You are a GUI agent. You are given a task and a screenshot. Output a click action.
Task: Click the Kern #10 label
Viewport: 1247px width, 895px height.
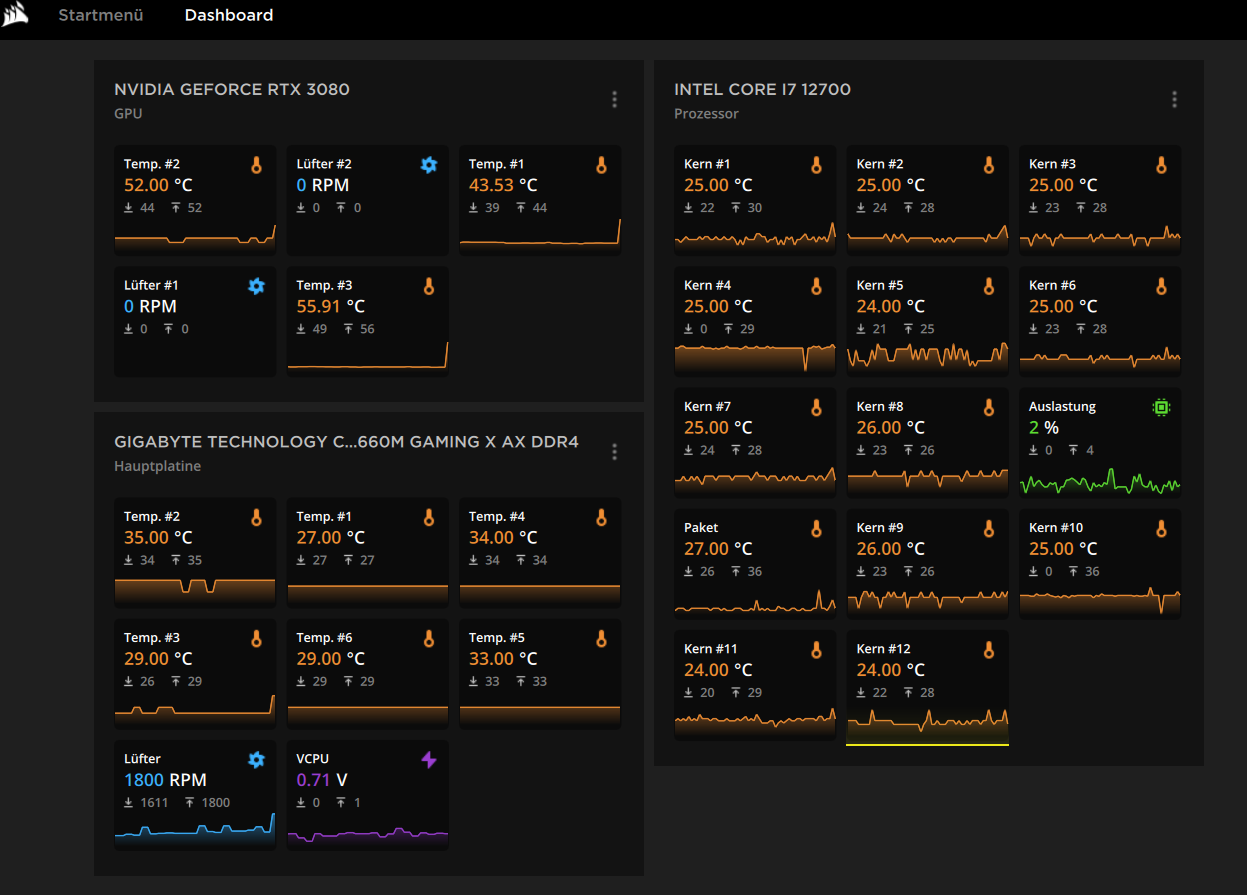coord(1056,527)
